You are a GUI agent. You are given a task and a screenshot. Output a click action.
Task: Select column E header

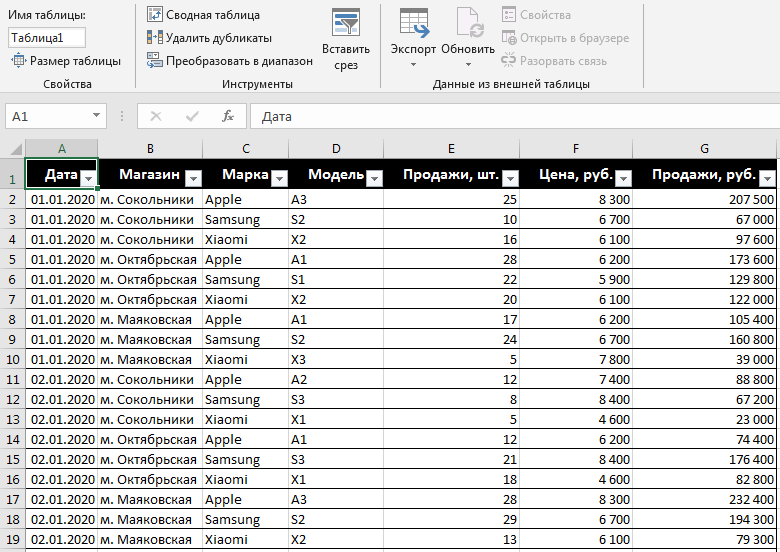coord(451,149)
